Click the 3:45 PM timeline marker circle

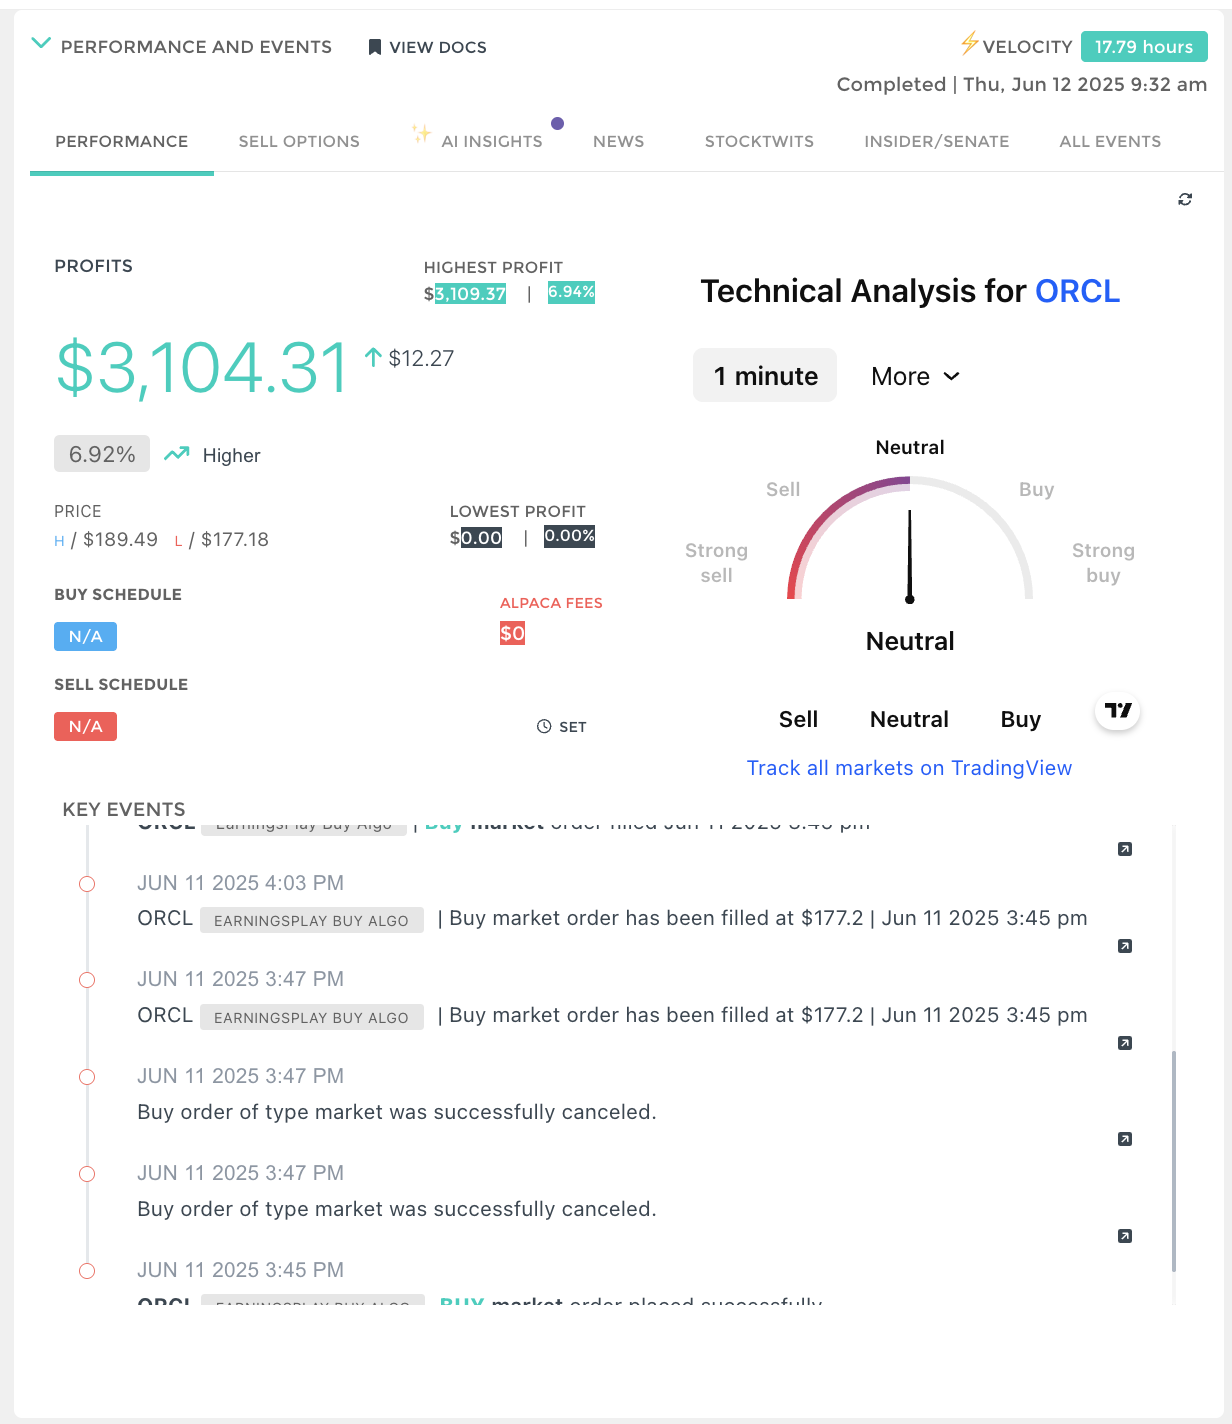(x=87, y=1271)
